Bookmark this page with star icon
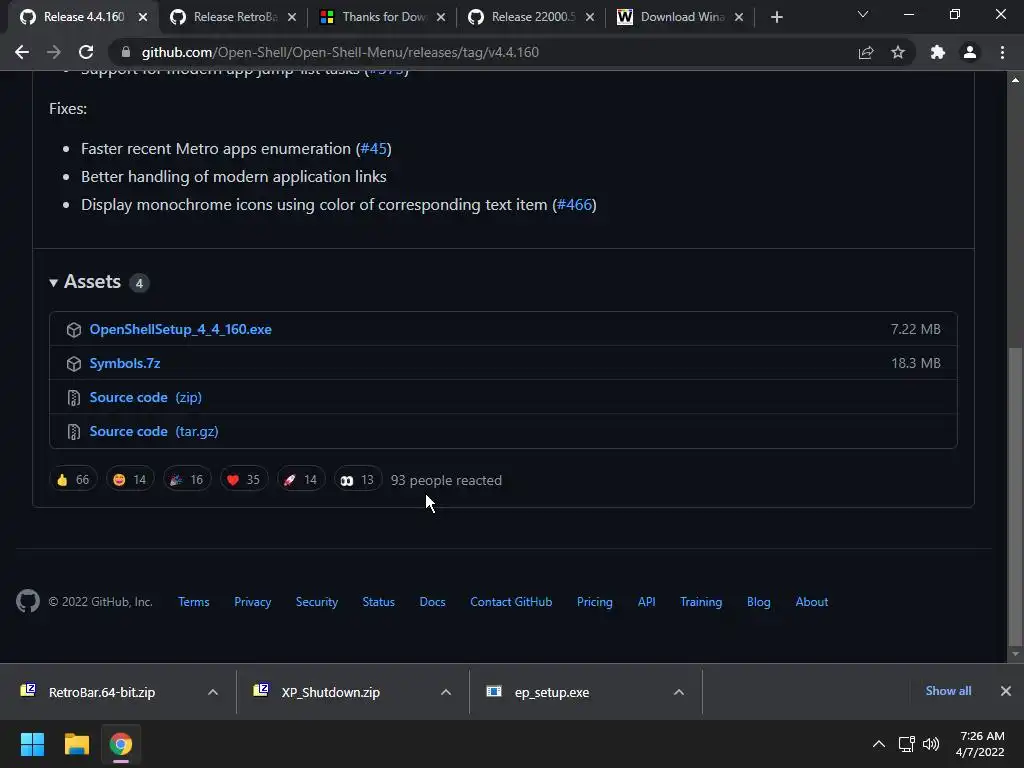This screenshot has width=1024, height=768. [898, 52]
